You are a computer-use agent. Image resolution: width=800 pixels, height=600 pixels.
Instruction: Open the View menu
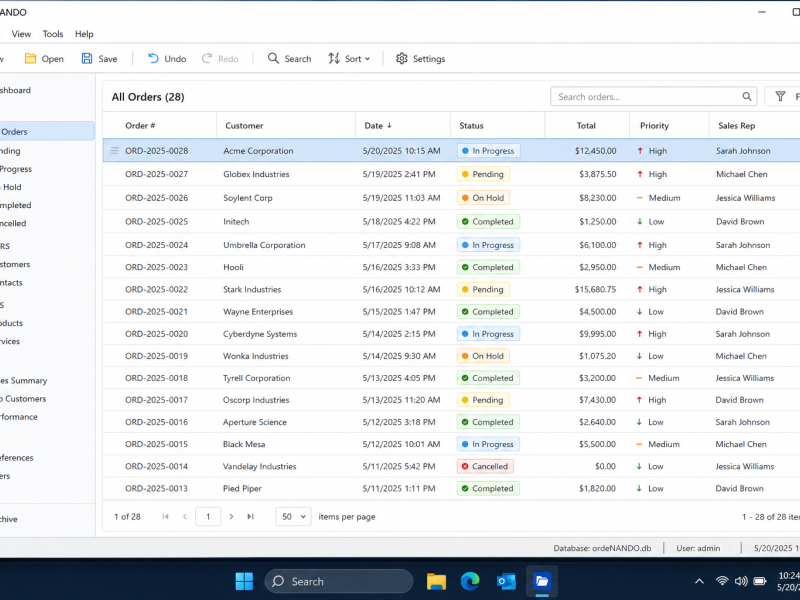21,34
